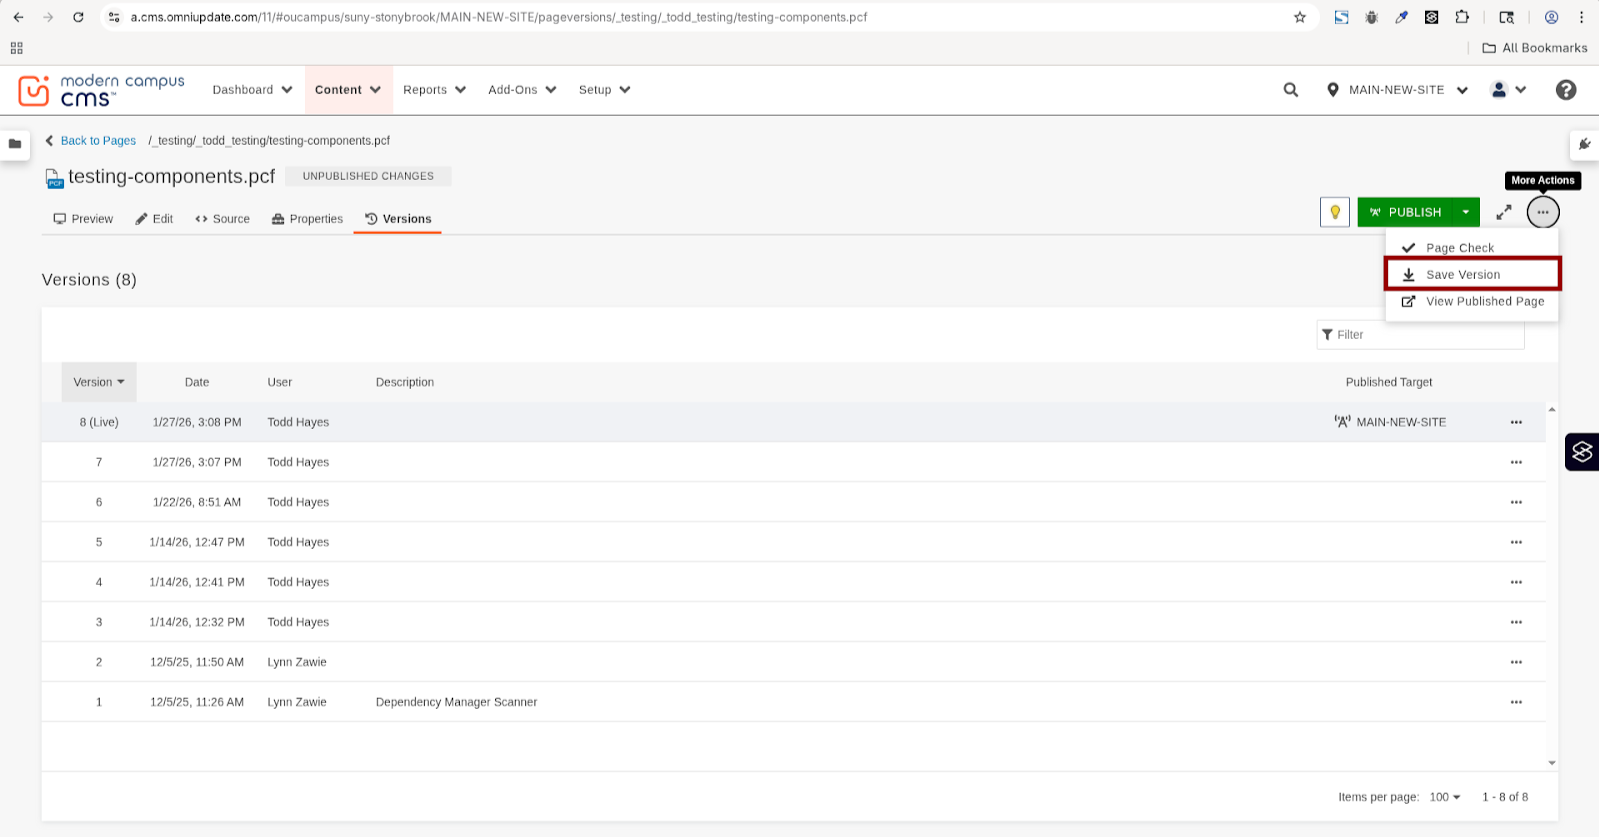
Task: Click the Published Target column header
Action: point(1389,382)
